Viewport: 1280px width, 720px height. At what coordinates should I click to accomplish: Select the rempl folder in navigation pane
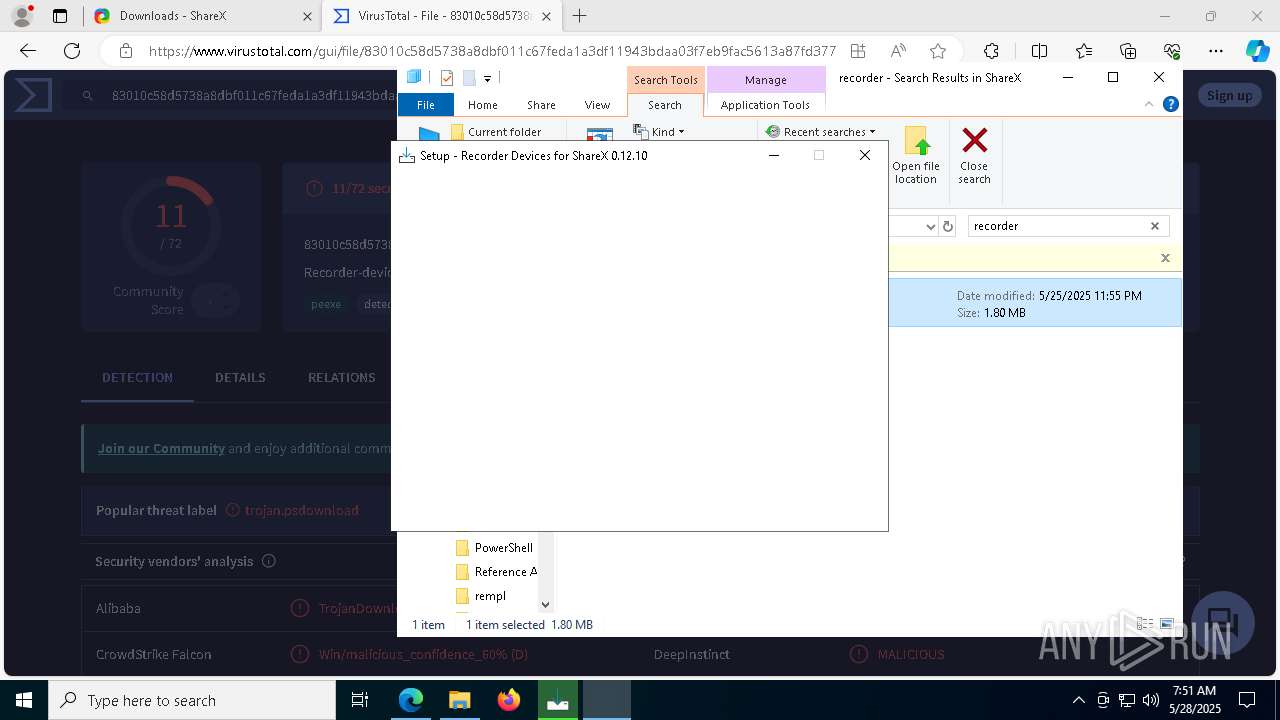pos(481,596)
